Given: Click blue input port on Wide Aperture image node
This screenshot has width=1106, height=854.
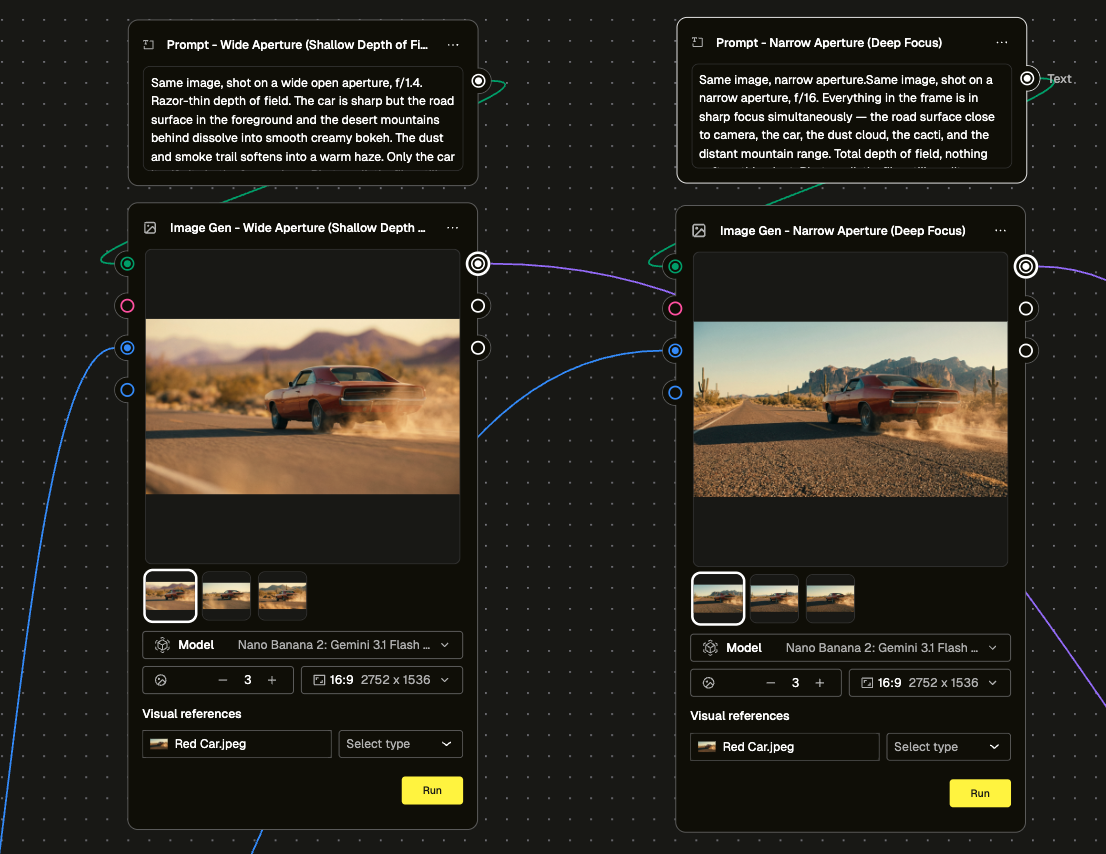Looking at the screenshot, I should pyautogui.click(x=127, y=348).
